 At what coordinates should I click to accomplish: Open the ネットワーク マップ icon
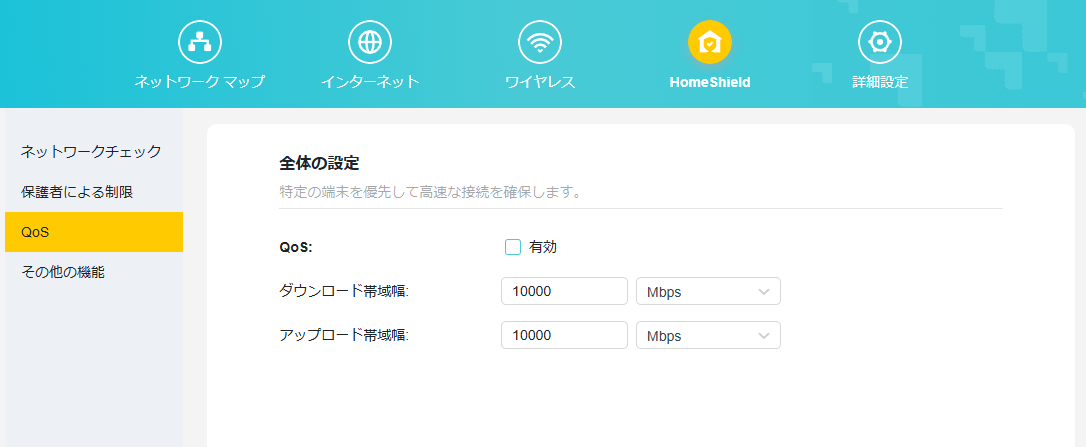(200, 42)
